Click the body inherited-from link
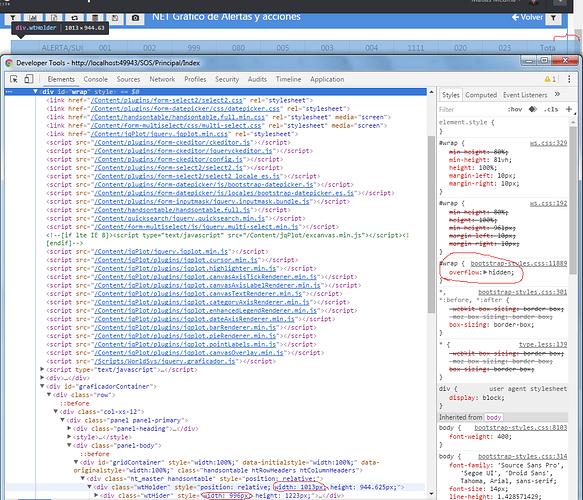Screen dimensions: 583x500 pos(493,417)
